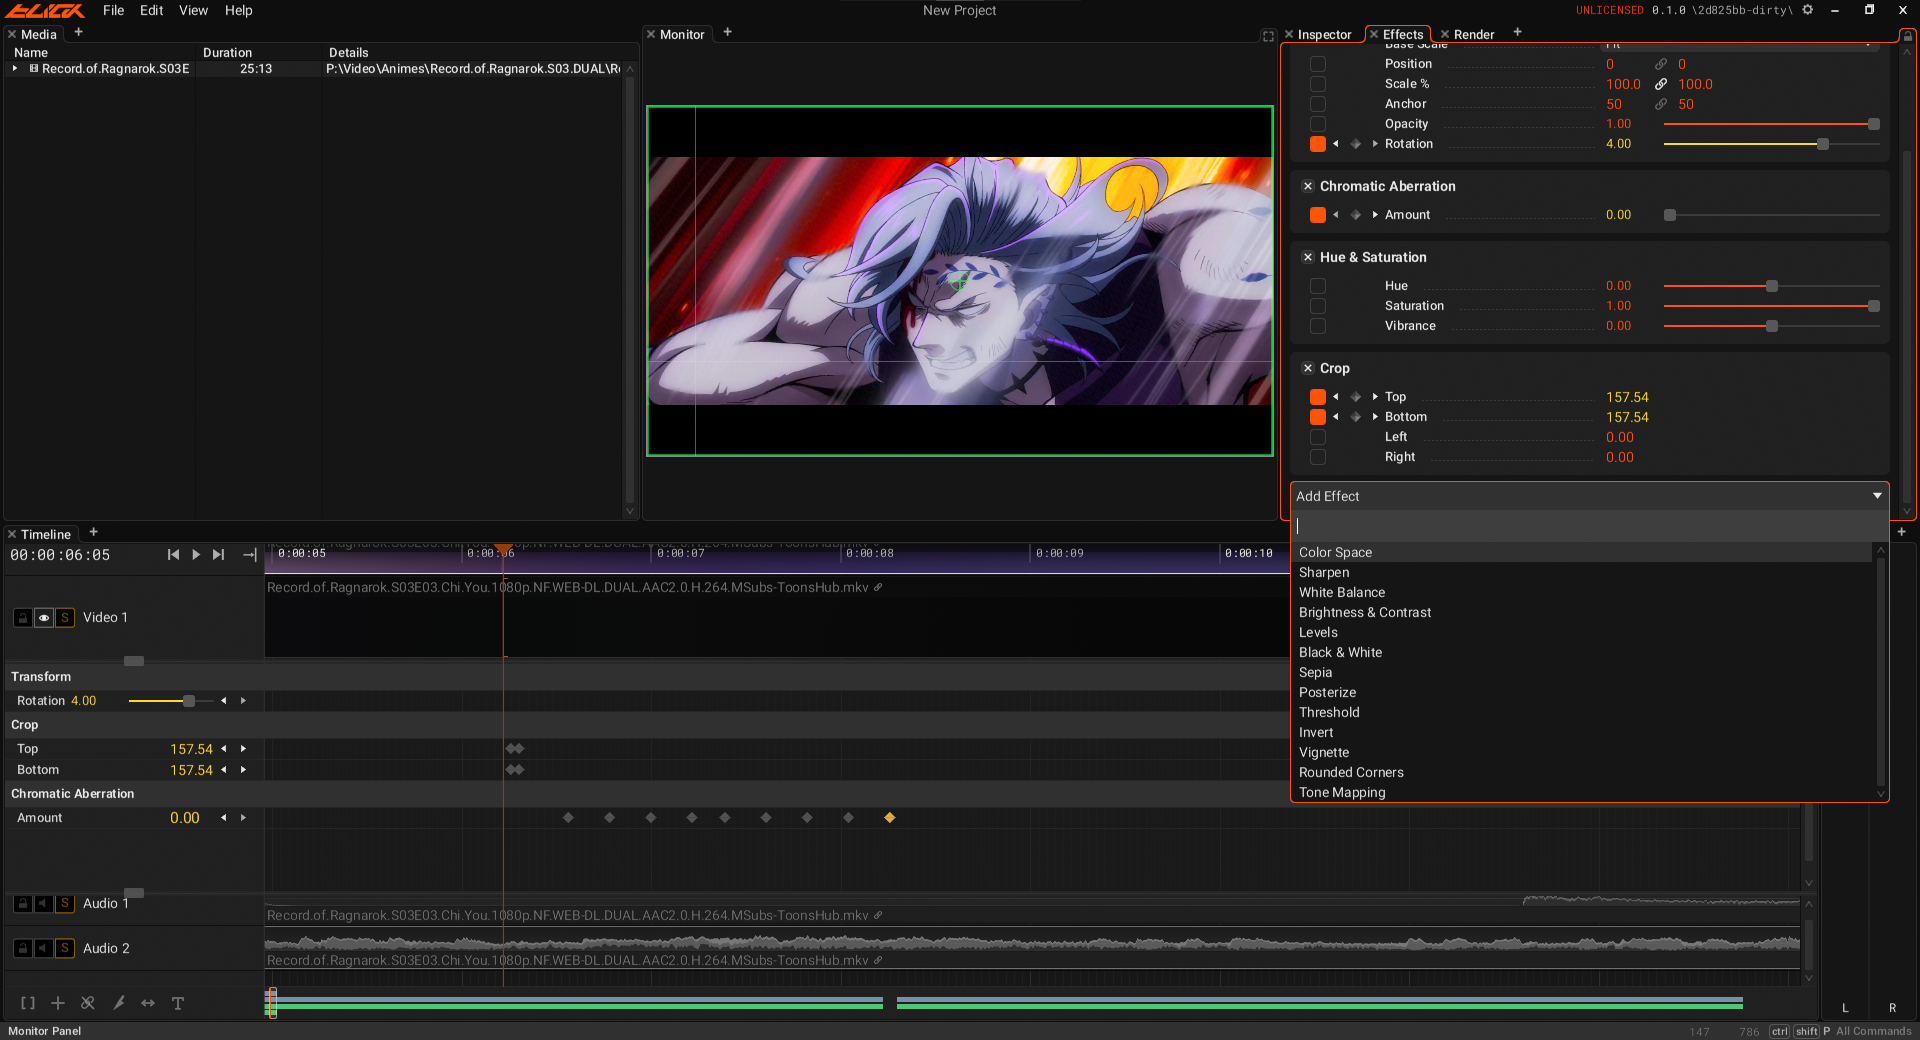Click the lock icon on Effects panel
Viewport: 1920px width, 1040px height.
(x=1907, y=36)
